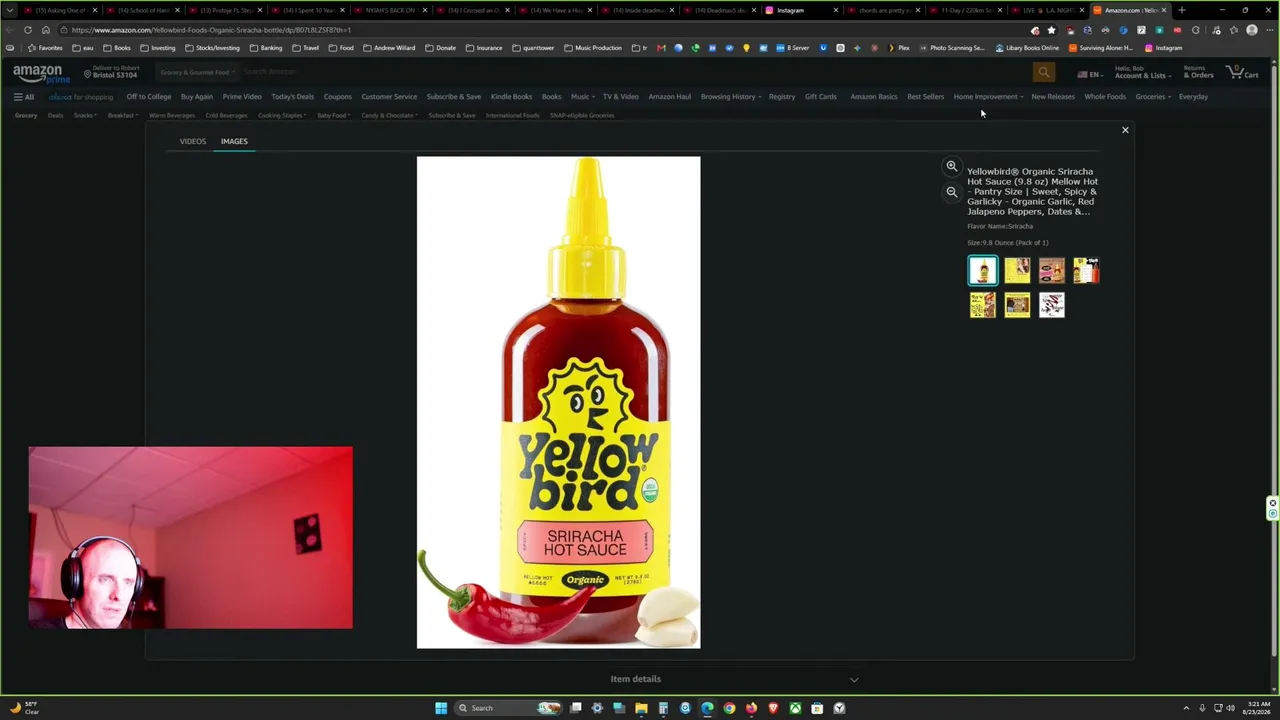Switch to the VIDEOS tab
The width and height of the screenshot is (1280, 720).
[193, 141]
